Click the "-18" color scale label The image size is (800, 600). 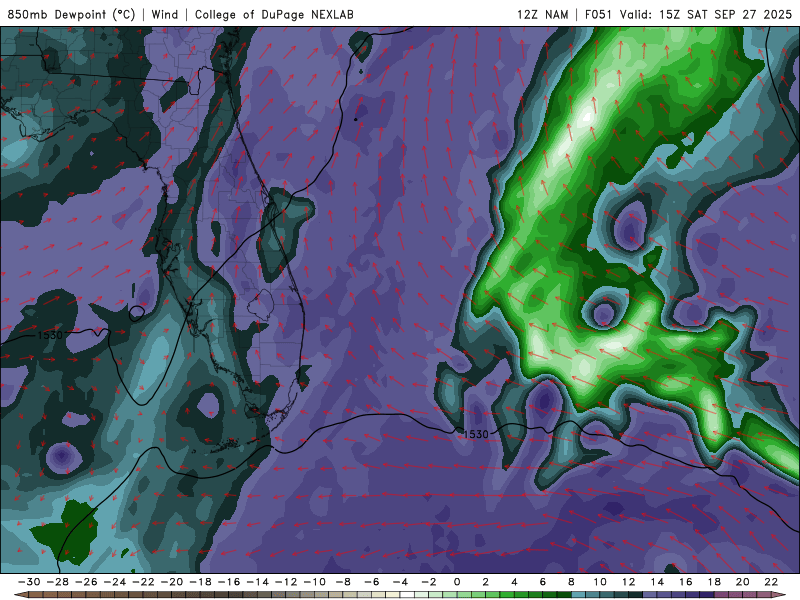click(200, 582)
